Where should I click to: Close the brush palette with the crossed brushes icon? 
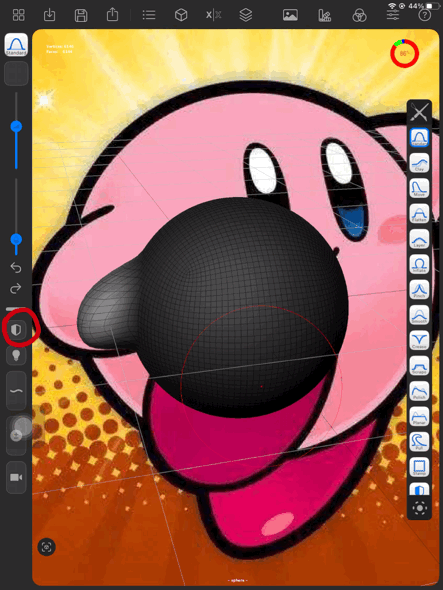coord(419,112)
